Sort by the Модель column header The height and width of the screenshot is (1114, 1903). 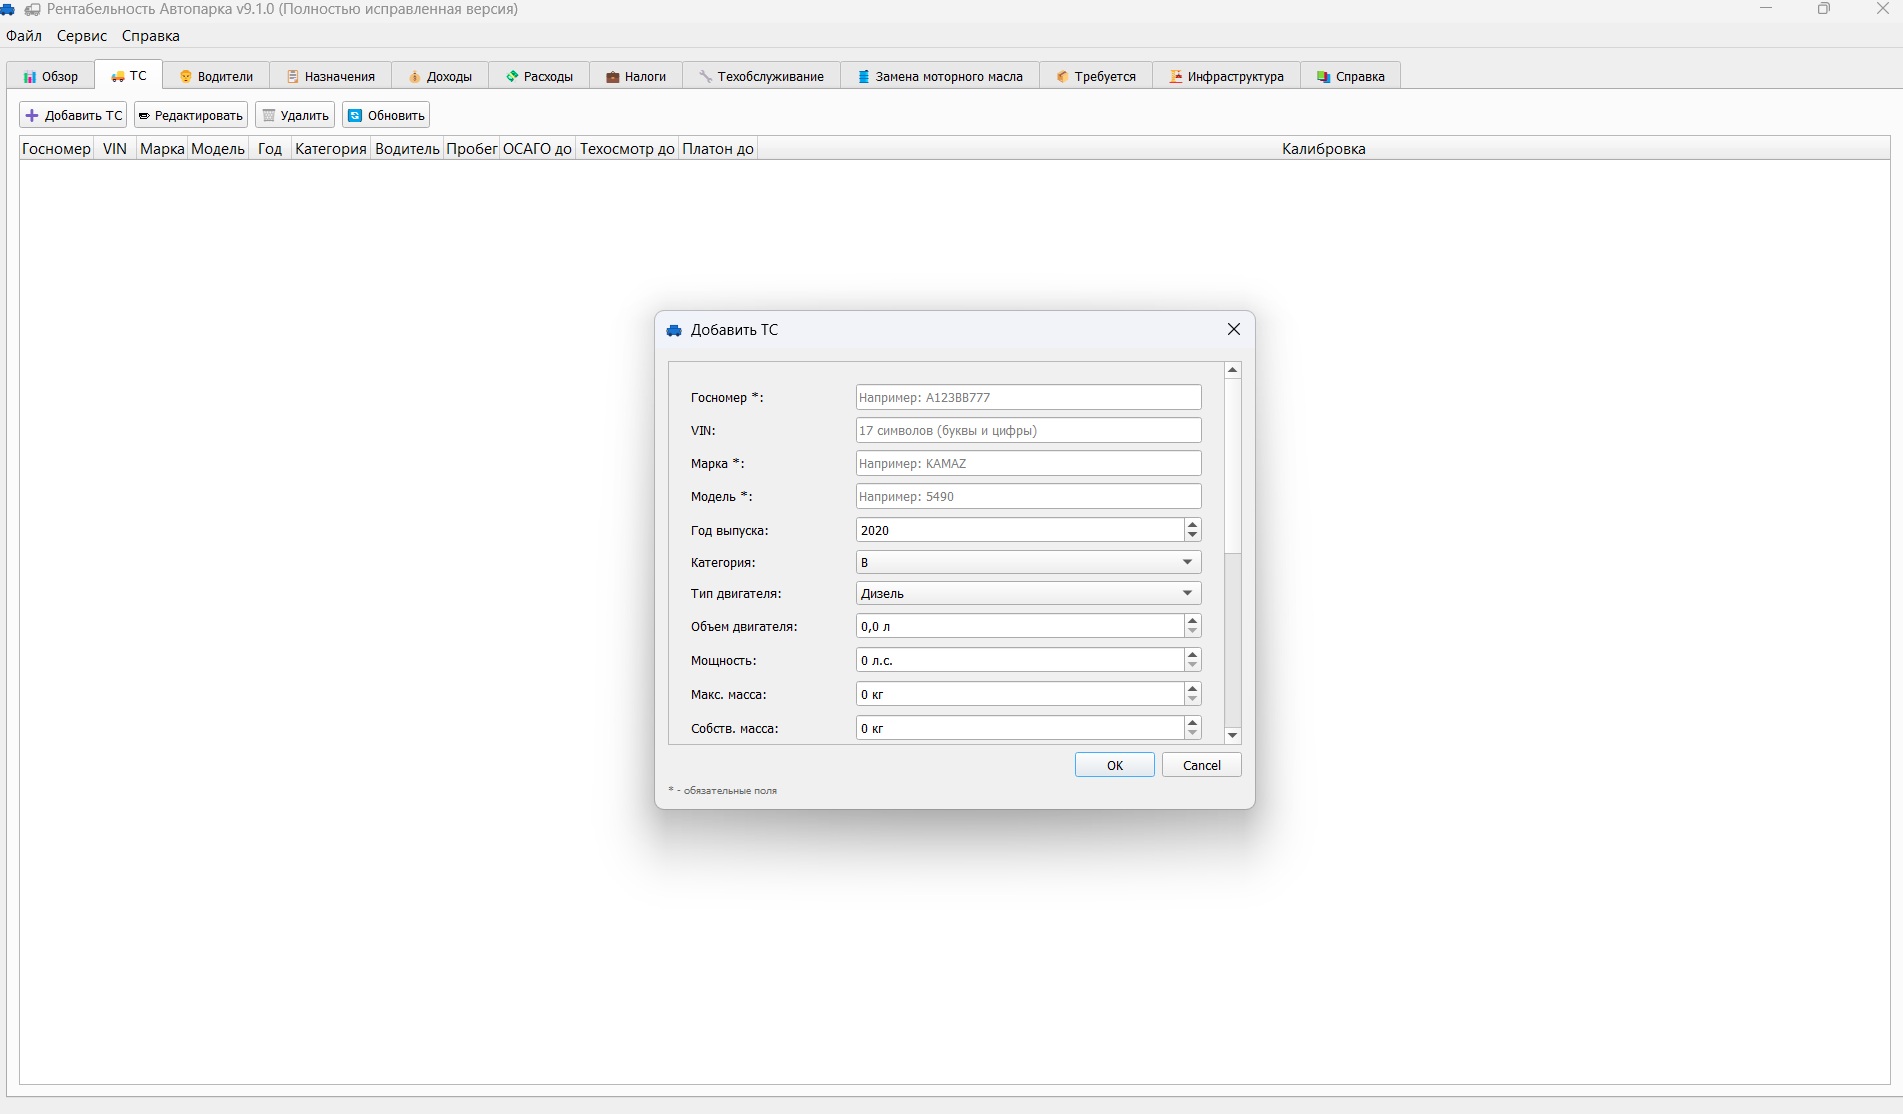pyautogui.click(x=218, y=148)
